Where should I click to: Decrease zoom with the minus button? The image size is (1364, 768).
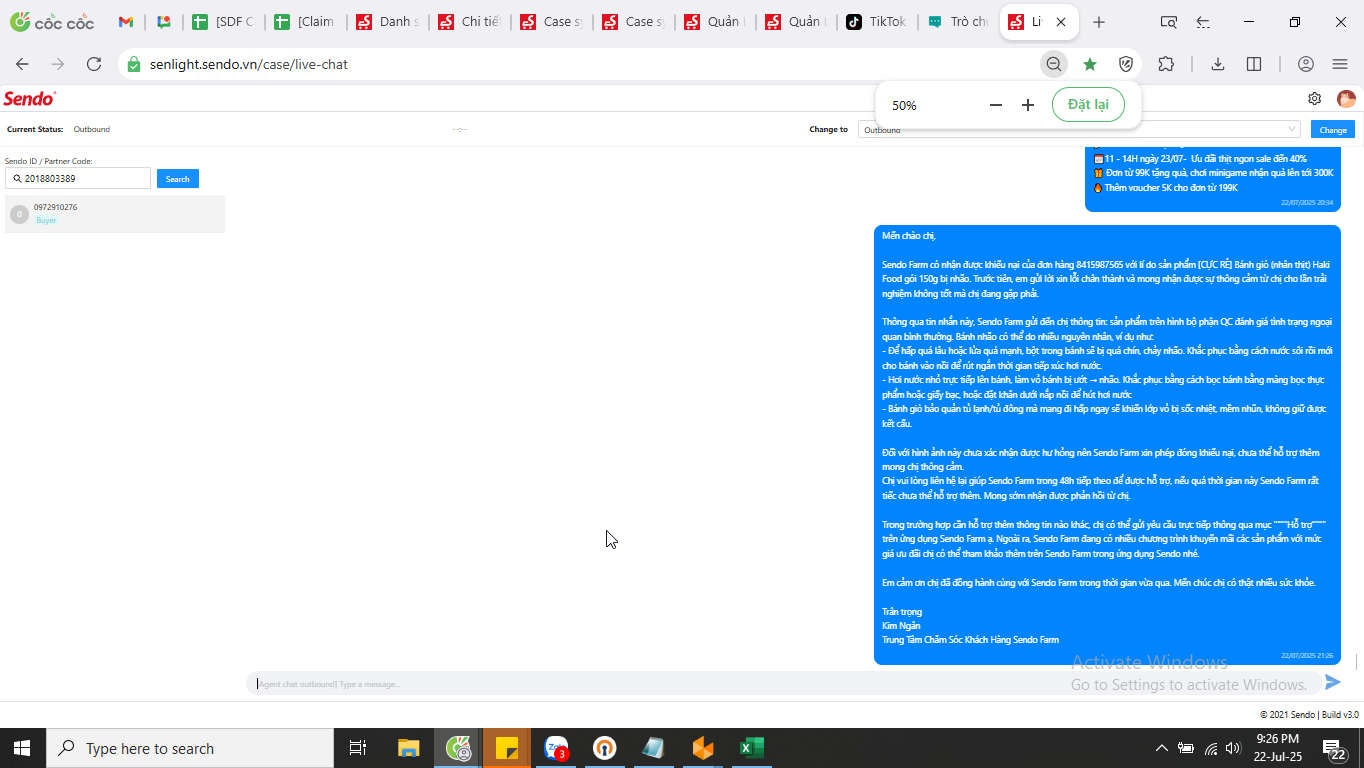995,105
